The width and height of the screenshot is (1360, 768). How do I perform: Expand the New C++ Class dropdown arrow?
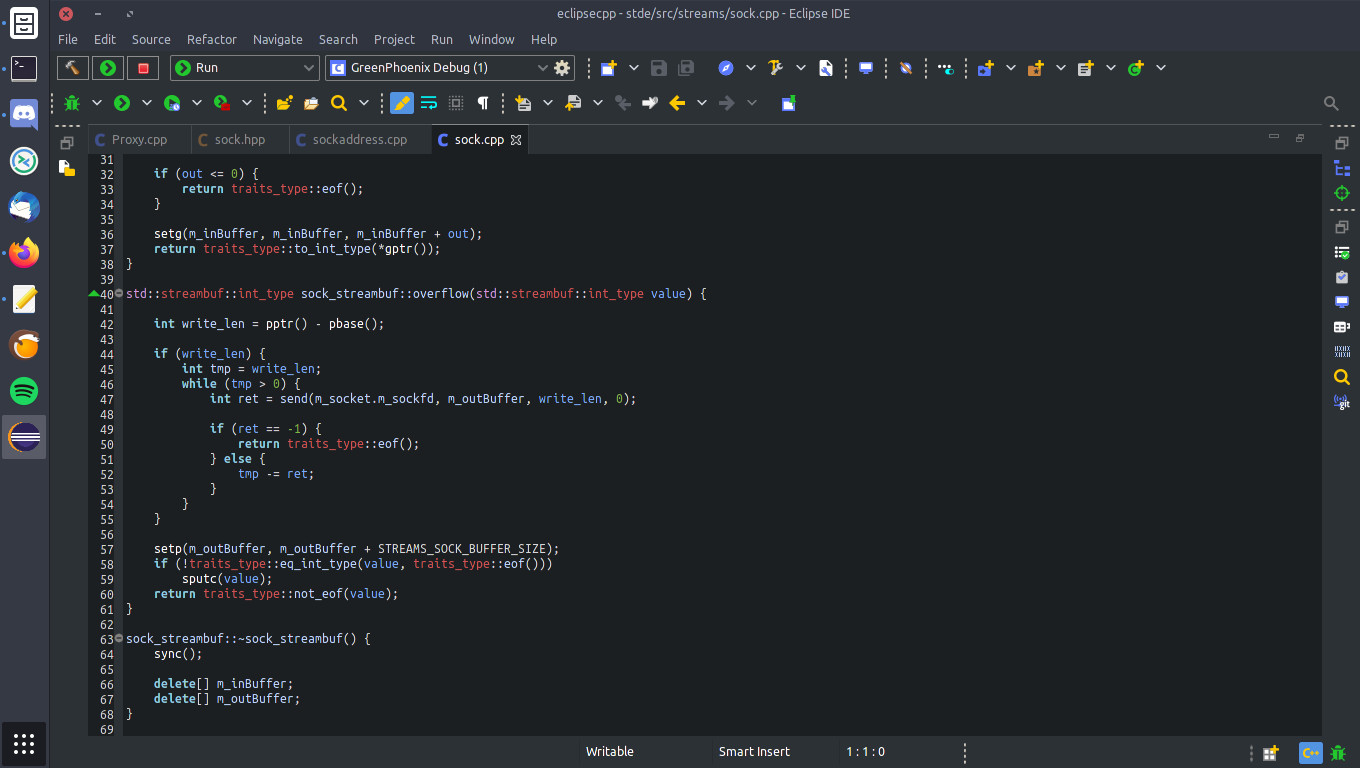coord(1160,68)
